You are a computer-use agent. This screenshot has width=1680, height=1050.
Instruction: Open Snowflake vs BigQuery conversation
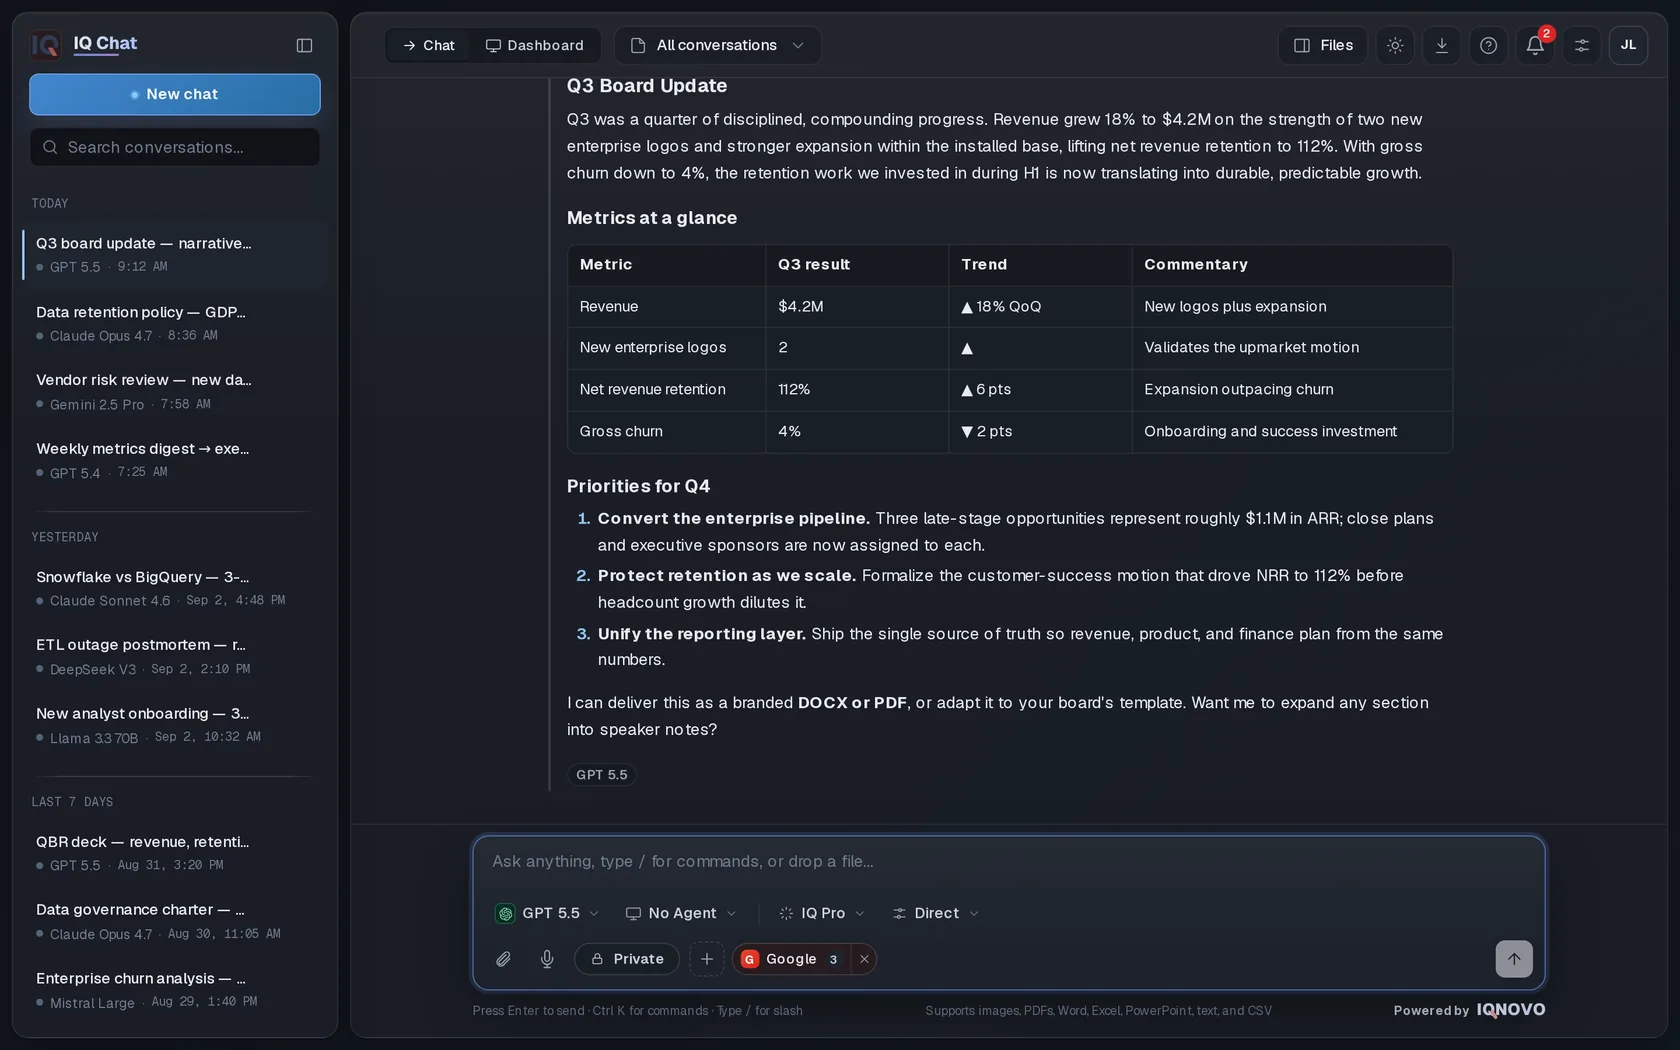pos(175,588)
